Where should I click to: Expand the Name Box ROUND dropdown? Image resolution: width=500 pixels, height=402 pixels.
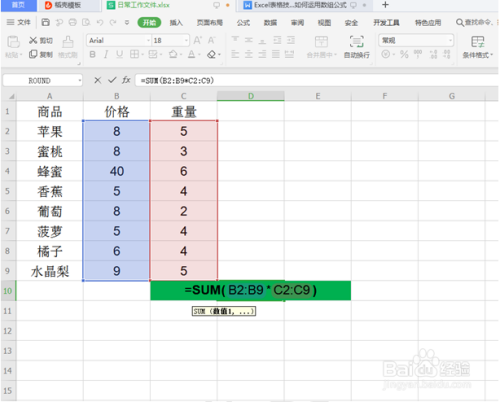[x=80, y=80]
